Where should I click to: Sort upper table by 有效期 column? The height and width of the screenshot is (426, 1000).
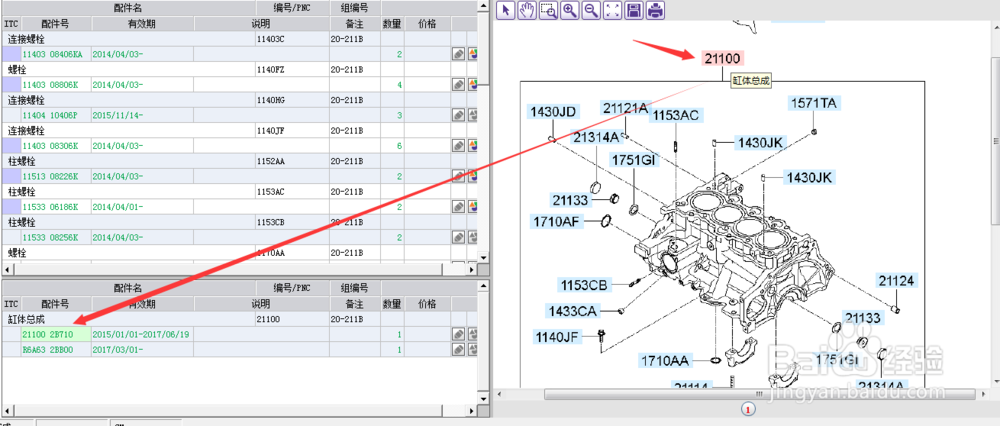[x=142, y=24]
